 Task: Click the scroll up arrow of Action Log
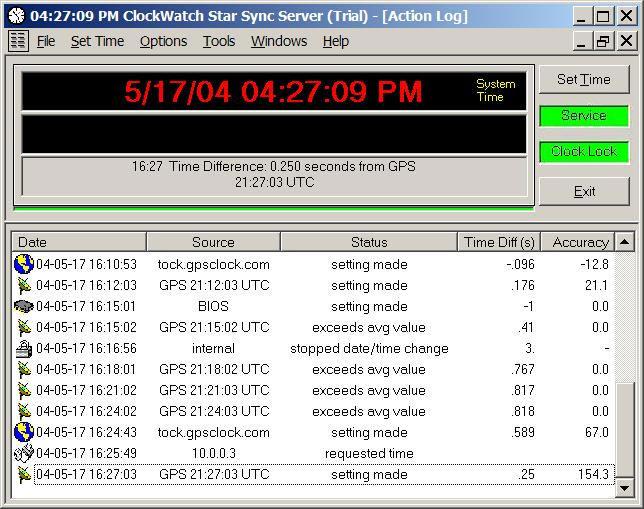click(624, 242)
